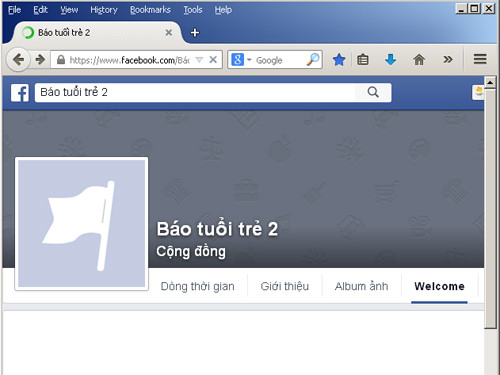
Task: Expand the toolbar overflow chevron
Action: point(448,60)
